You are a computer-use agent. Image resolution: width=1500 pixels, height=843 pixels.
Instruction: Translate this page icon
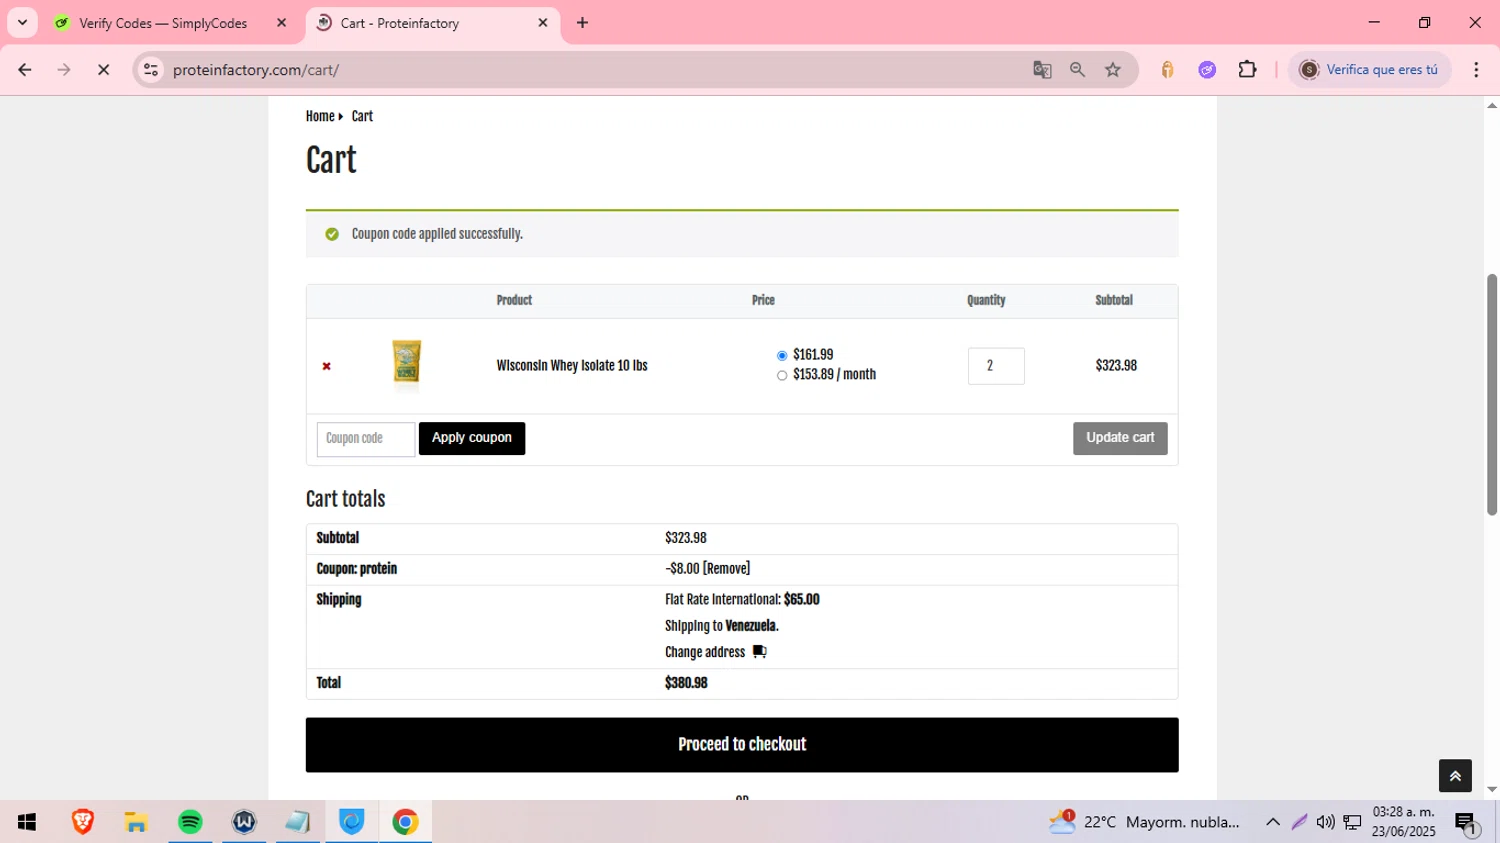click(x=1042, y=70)
